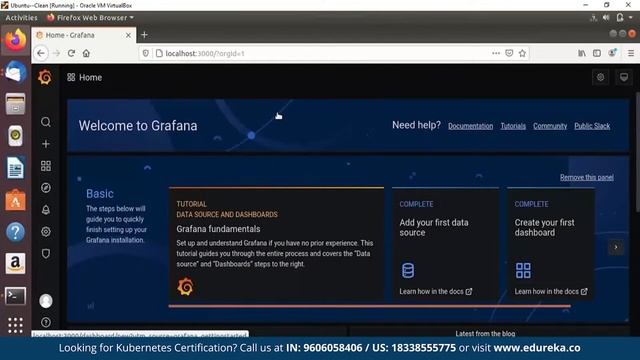Open the Alerting bell icon

[x=46, y=210]
